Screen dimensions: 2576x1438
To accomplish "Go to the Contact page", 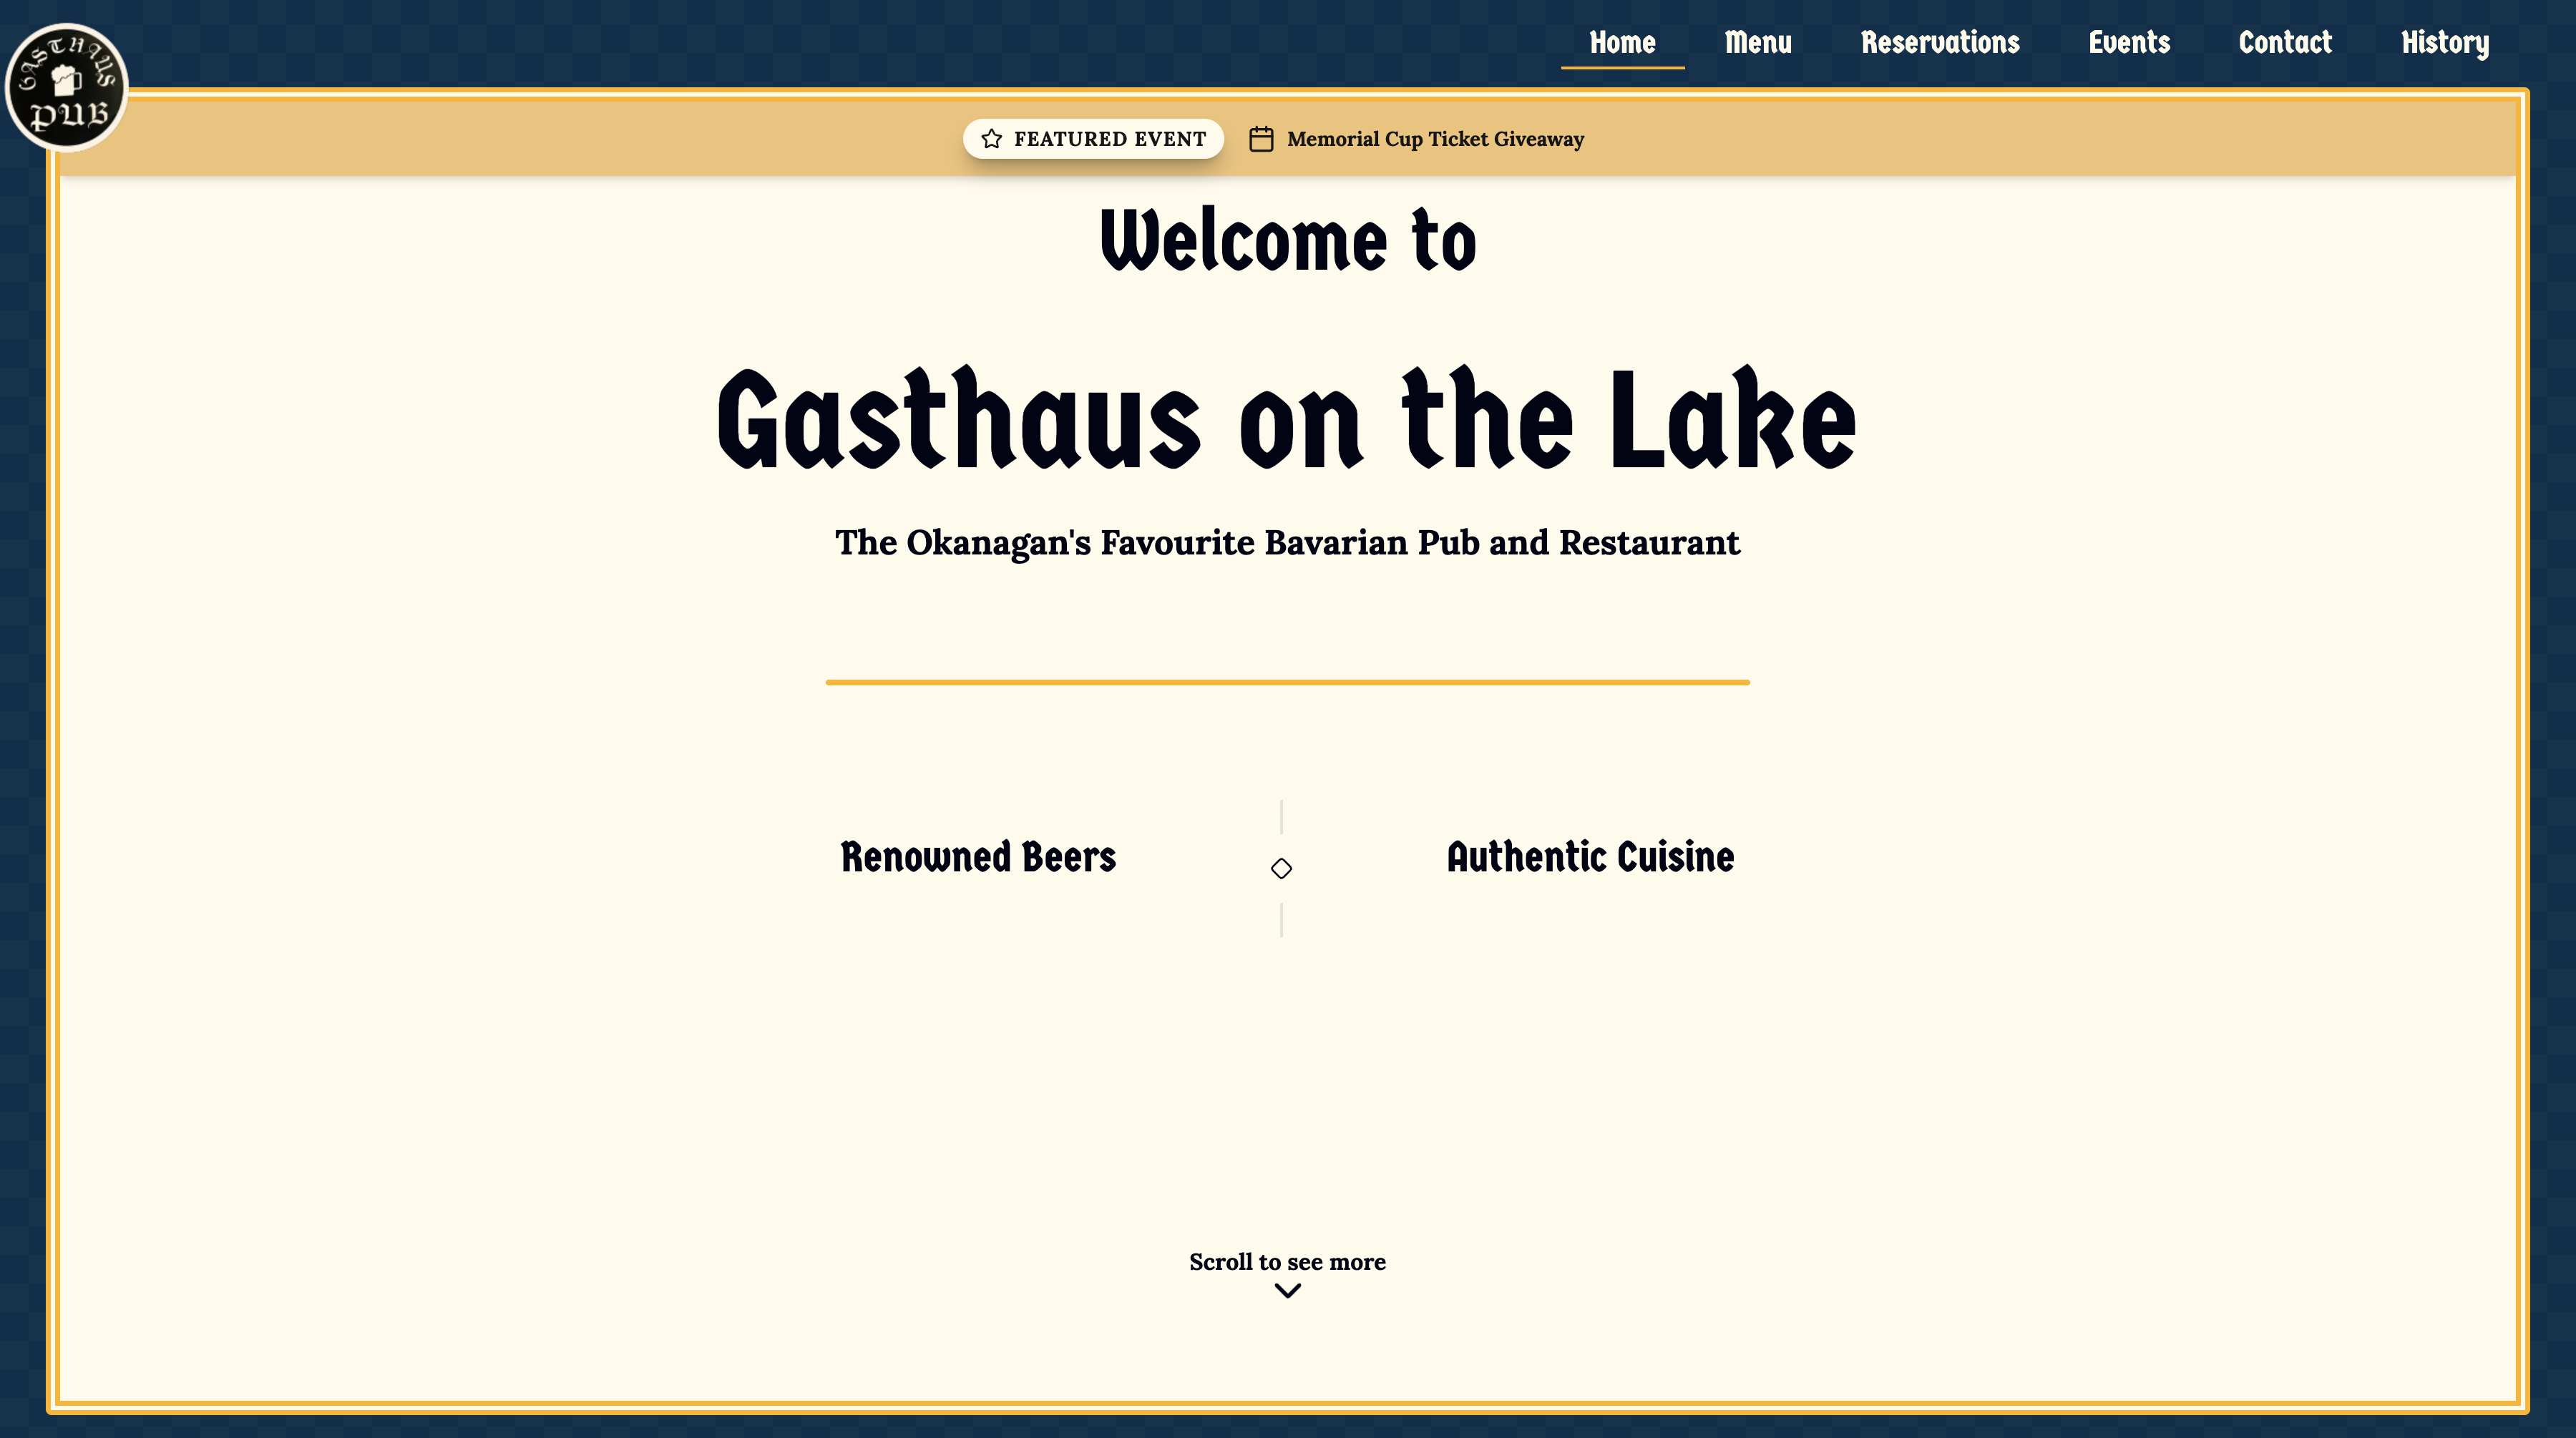I will click(2285, 42).
